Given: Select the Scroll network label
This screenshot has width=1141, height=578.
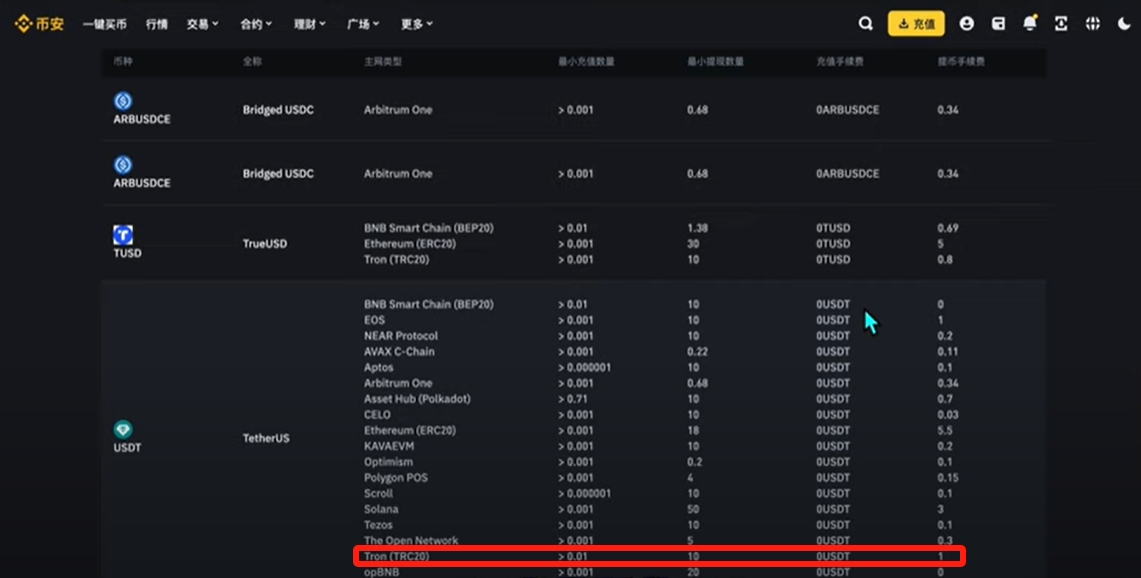Looking at the screenshot, I should 378,494.
